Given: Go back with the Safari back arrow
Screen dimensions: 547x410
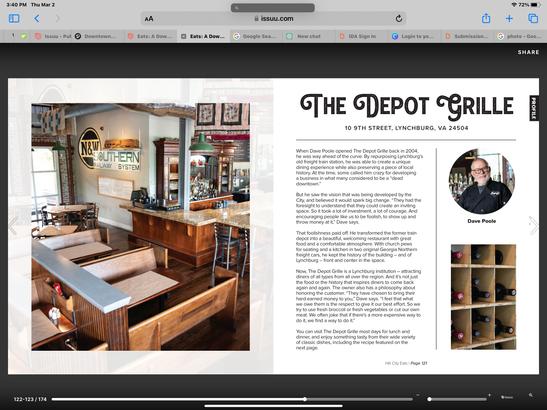Looking at the screenshot, I should (37, 18).
